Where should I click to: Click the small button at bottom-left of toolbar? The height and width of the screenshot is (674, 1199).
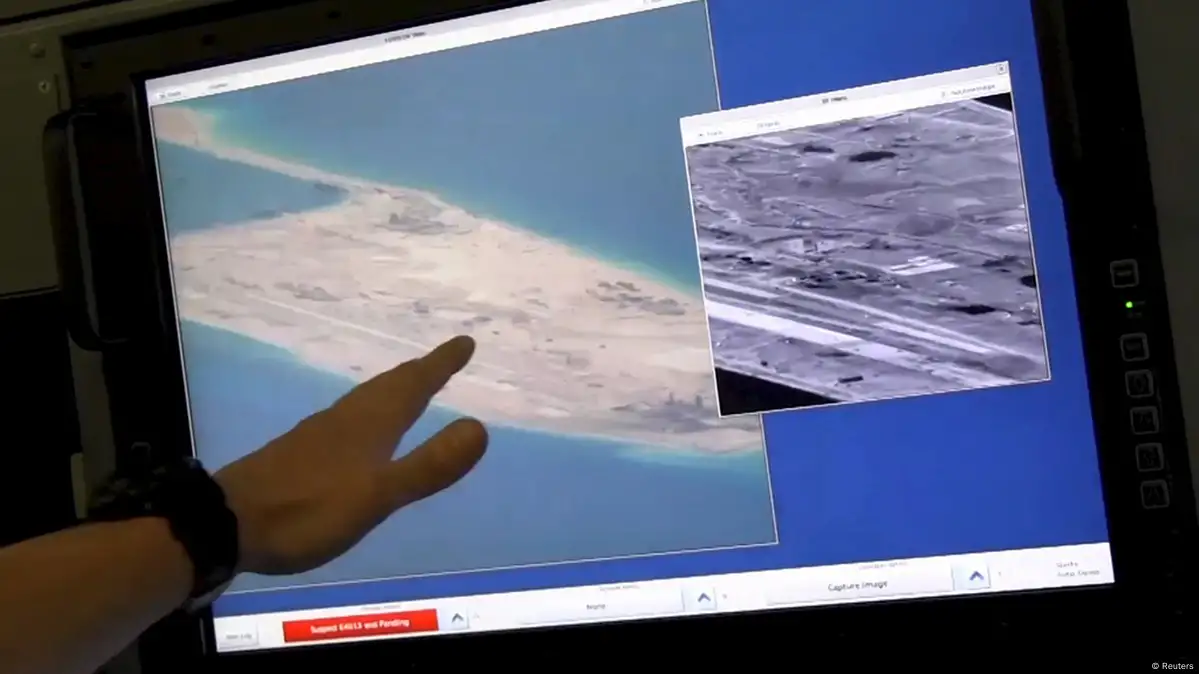238,636
